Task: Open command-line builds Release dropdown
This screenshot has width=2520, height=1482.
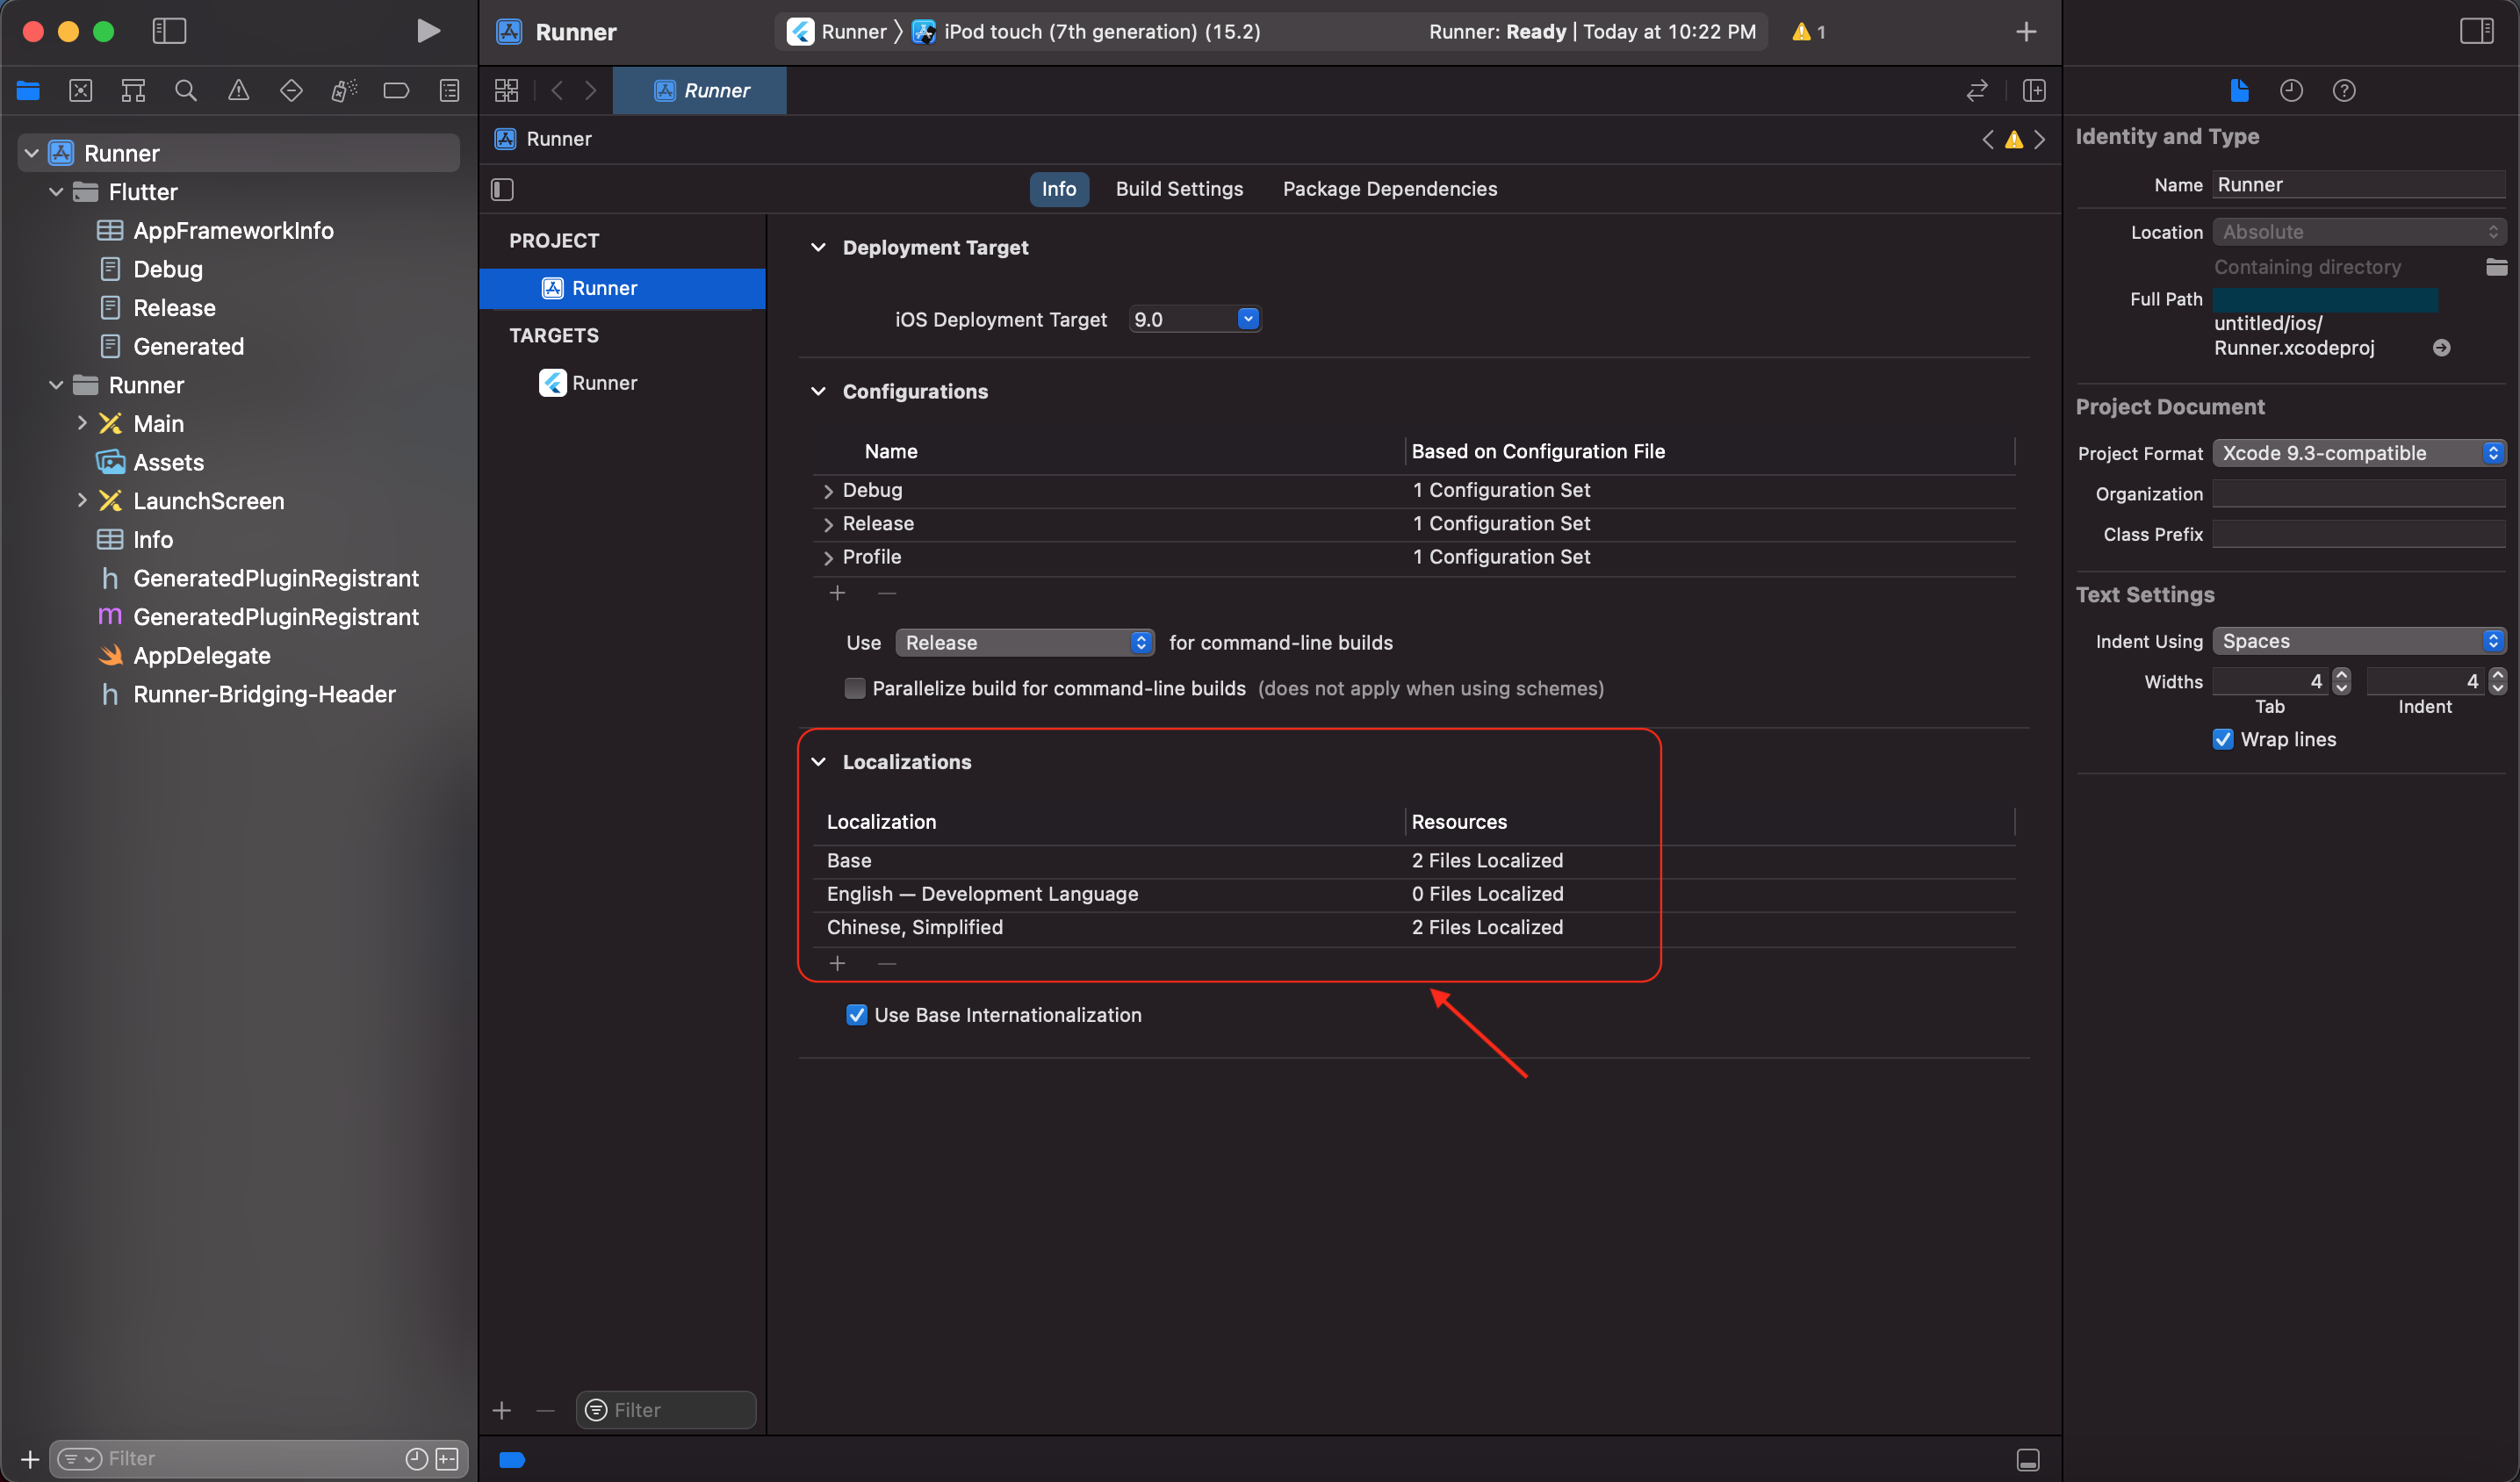Action: click(1025, 642)
